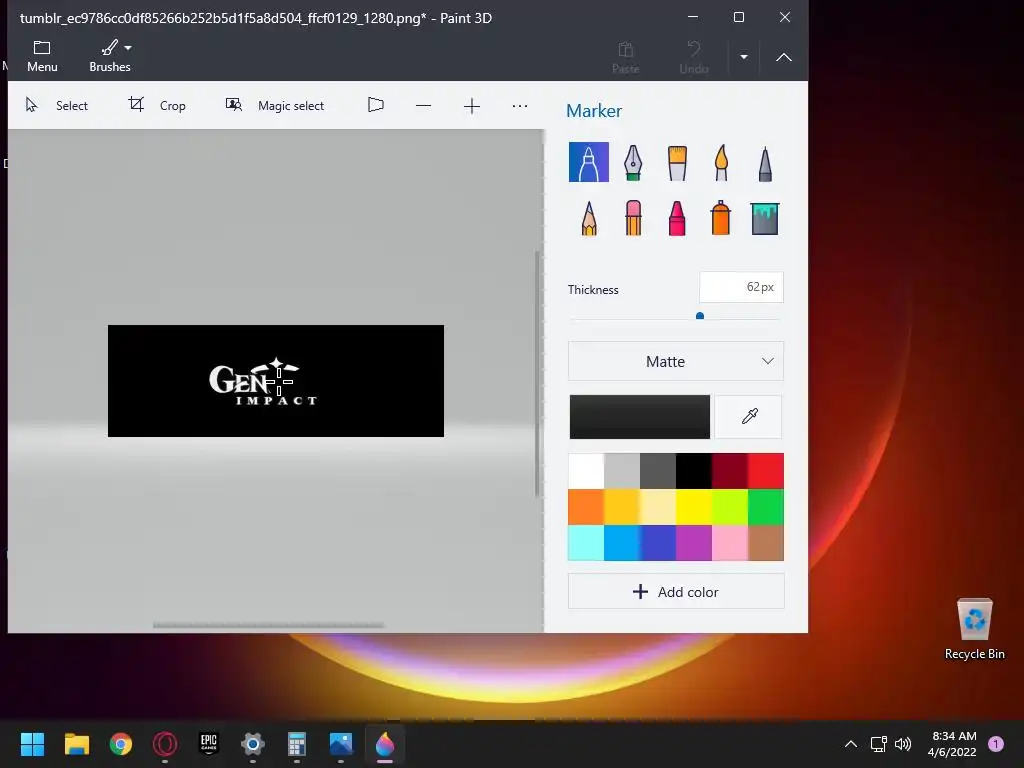Pick the pink color swatch
The image size is (1024, 768).
[729, 543]
